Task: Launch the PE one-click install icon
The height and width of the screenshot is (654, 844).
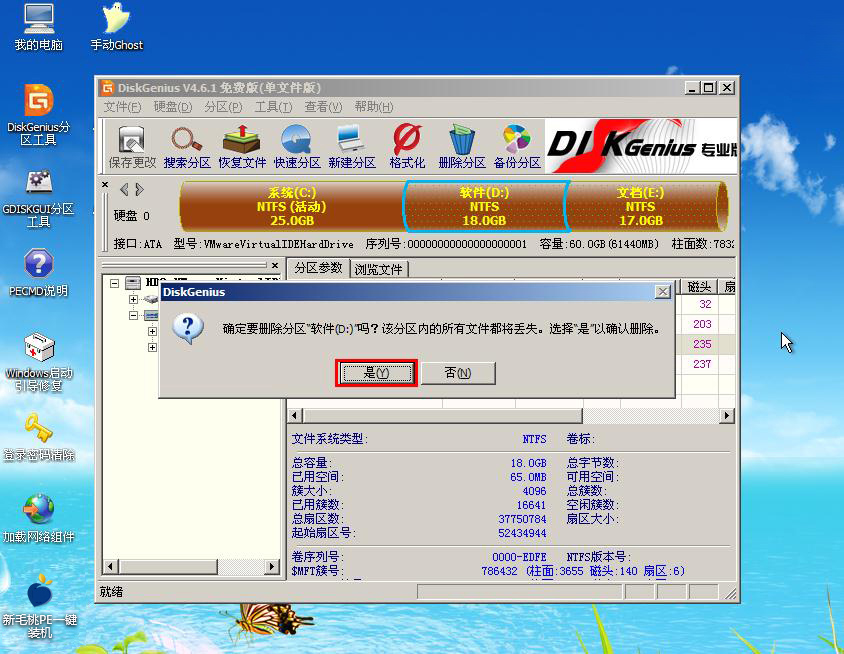Action: click(x=39, y=606)
